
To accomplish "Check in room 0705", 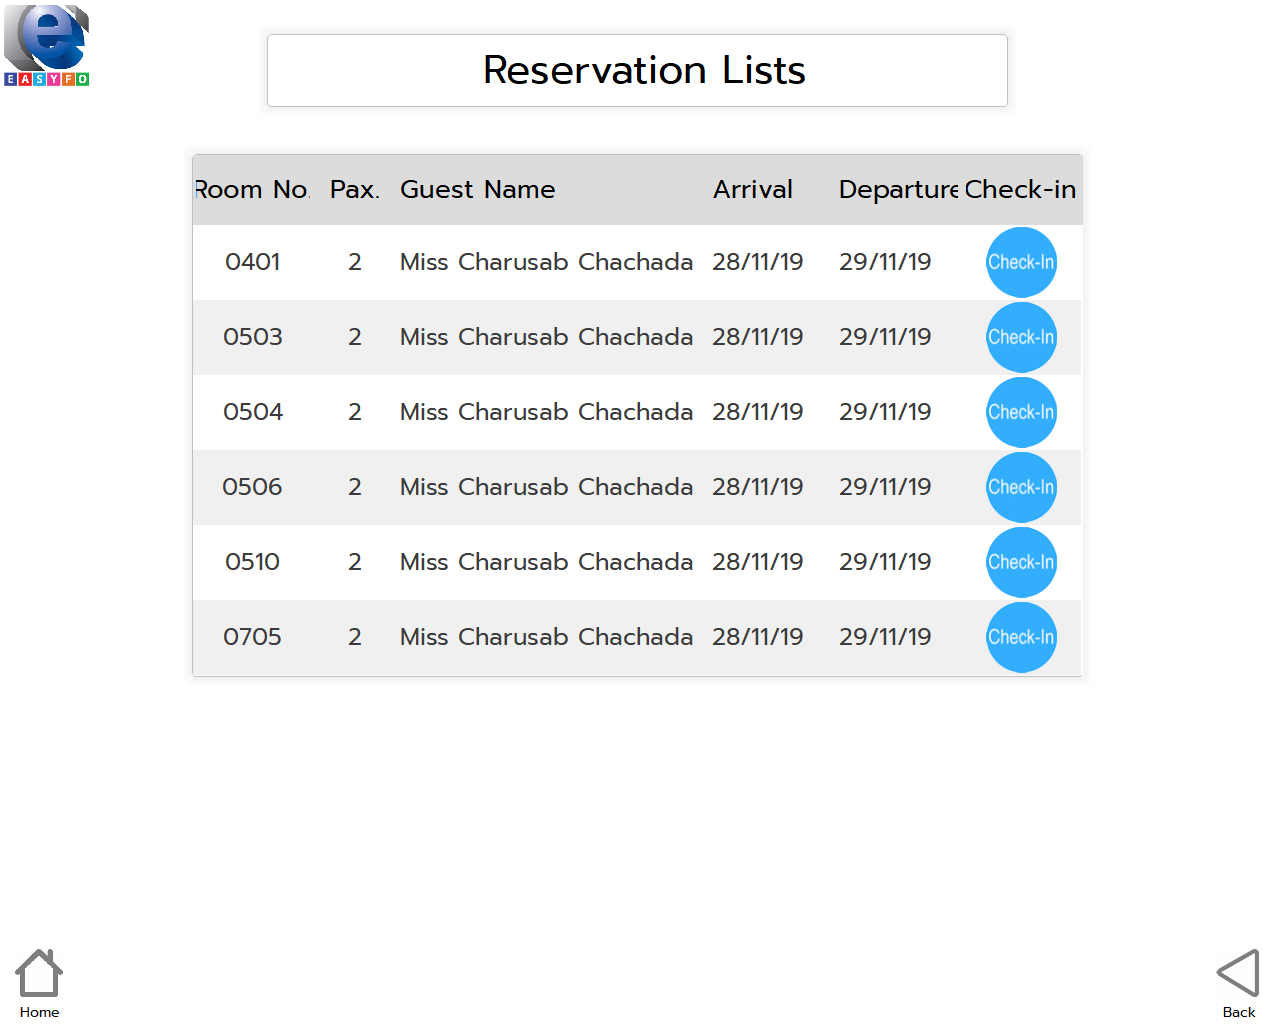I will coord(1021,637).
